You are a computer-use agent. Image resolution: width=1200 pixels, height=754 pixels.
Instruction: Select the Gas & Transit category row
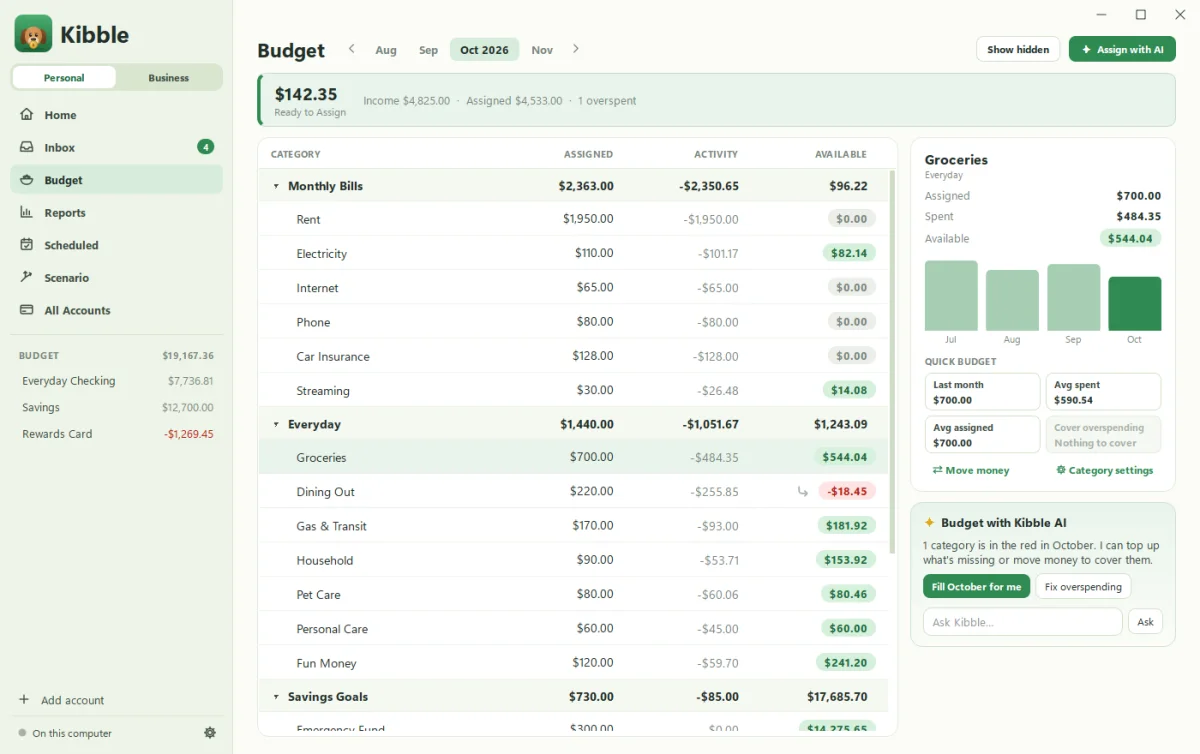(x=573, y=526)
